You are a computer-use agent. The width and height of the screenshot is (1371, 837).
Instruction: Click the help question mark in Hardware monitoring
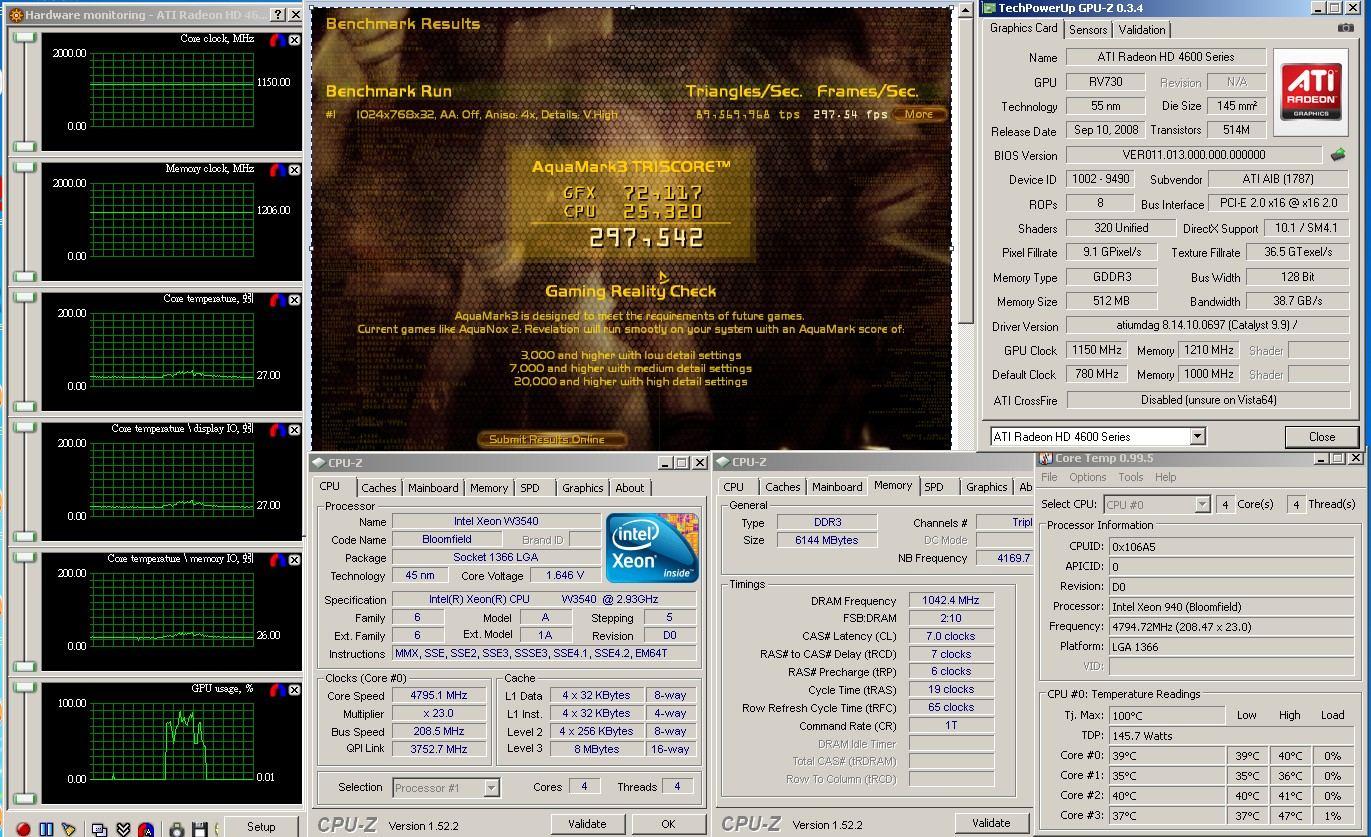tap(277, 15)
